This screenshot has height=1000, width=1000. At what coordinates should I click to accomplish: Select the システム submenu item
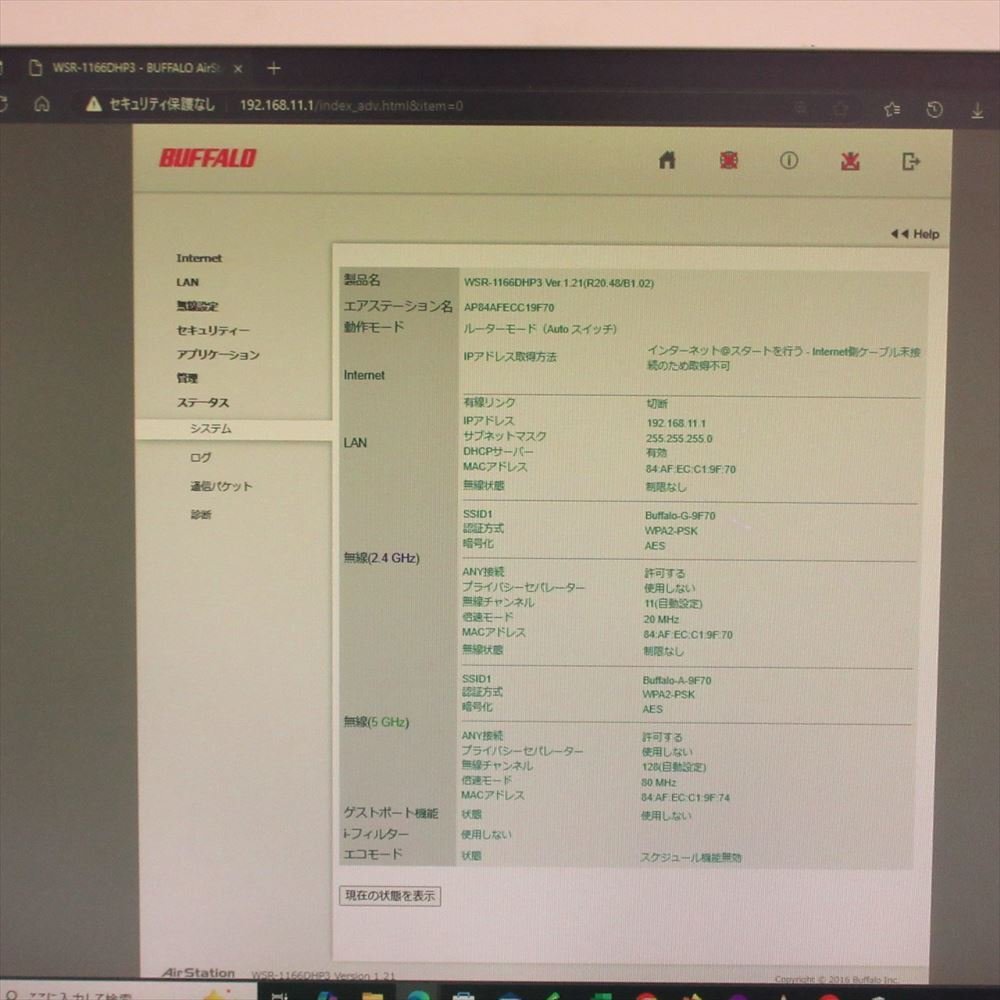point(210,429)
